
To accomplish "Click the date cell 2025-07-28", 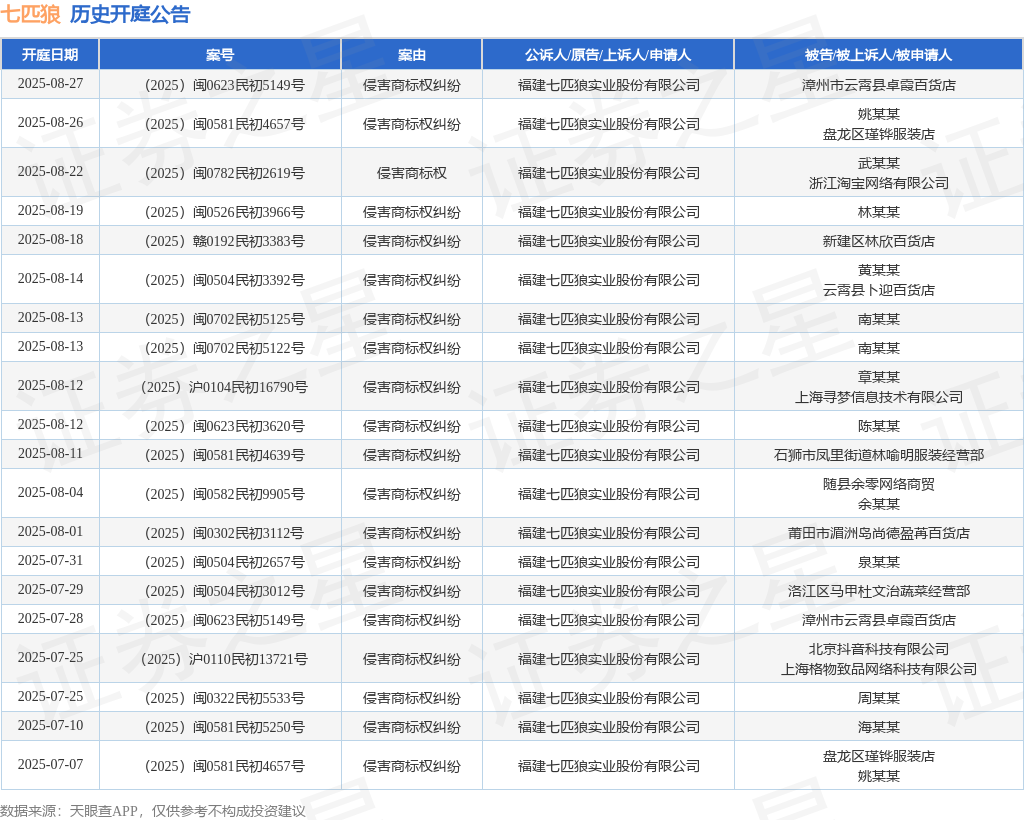I will (50, 618).
